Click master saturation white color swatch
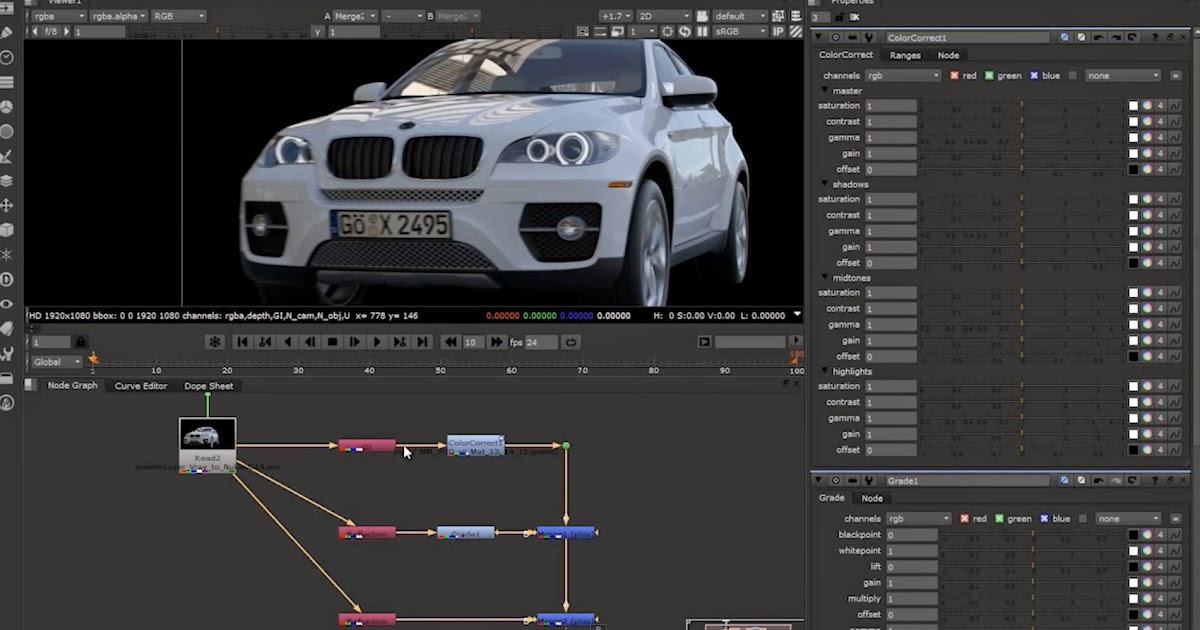The image size is (1200, 630). [x=1134, y=106]
